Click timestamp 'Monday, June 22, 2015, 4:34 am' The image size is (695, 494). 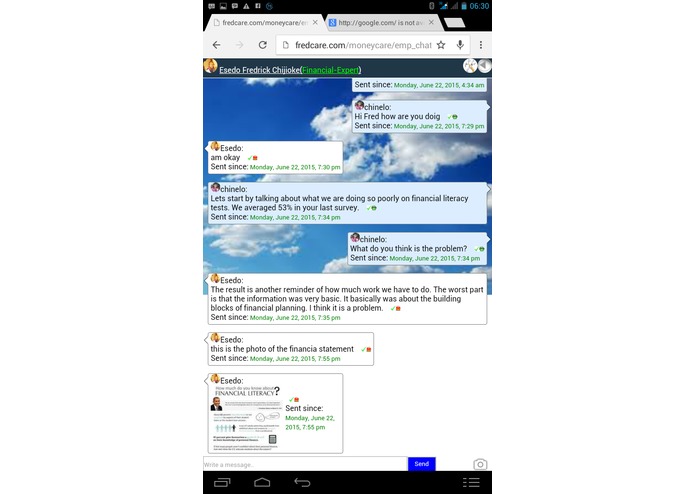pos(439,85)
